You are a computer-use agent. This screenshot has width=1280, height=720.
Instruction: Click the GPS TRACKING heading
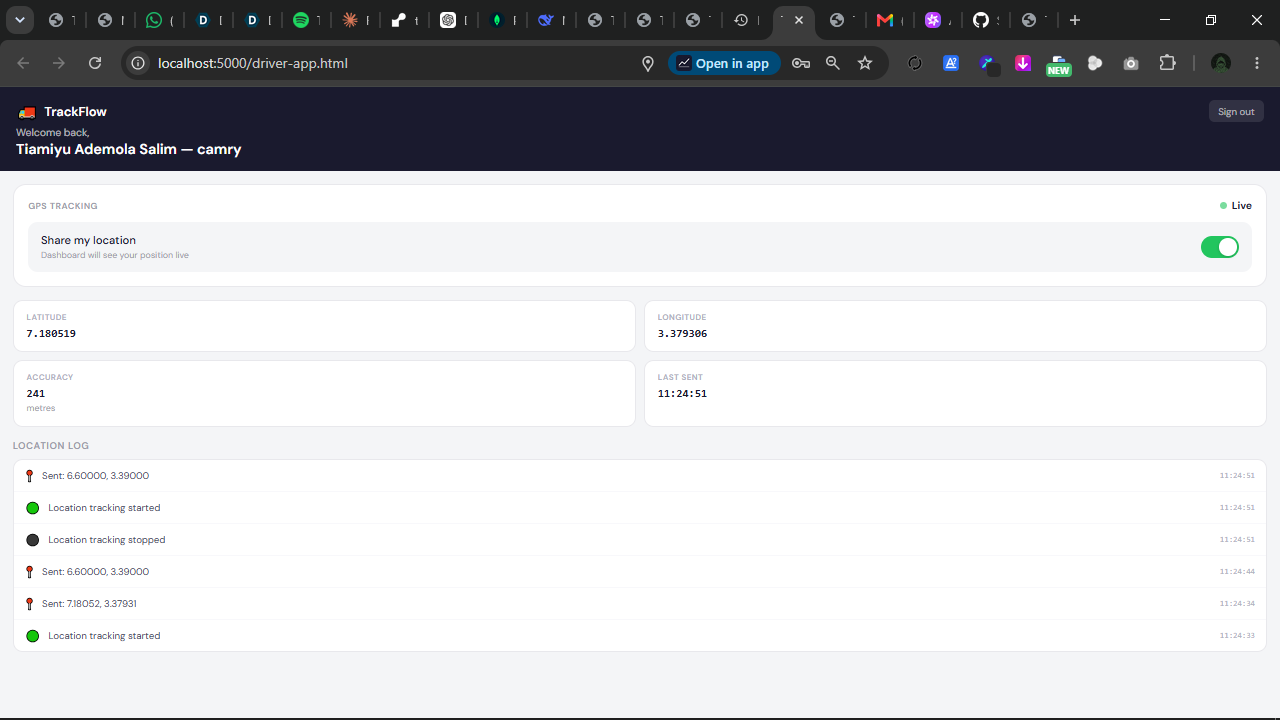click(x=63, y=206)
